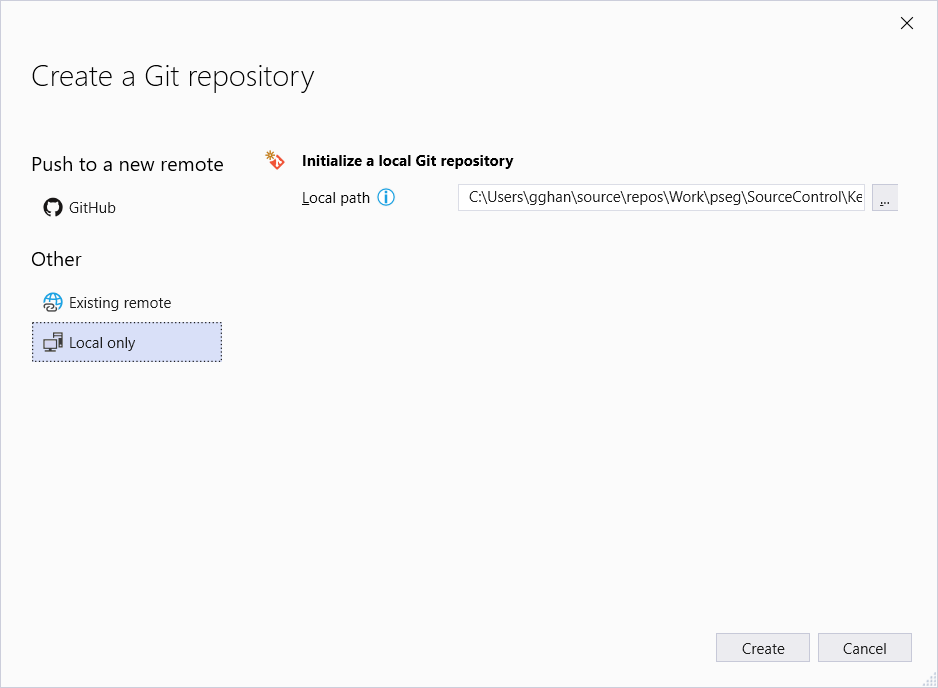This screenshot has width=938, height=688.
Task: Choose the Local only option text
Action: point(102,343)
